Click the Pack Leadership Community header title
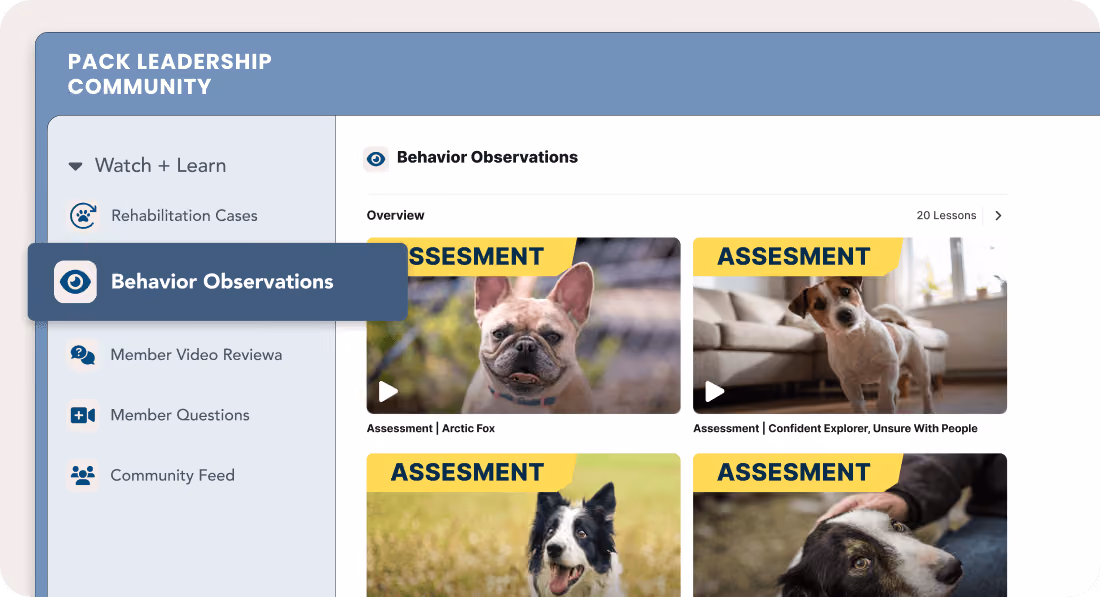The width and height of the screenshot is (1100, 597). 169,74
